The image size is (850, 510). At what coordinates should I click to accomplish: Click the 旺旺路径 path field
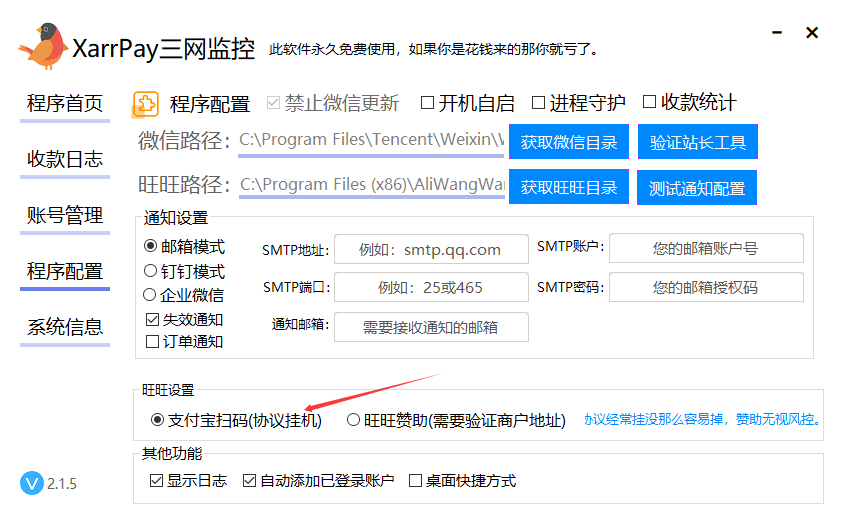[x=372, y=185]
